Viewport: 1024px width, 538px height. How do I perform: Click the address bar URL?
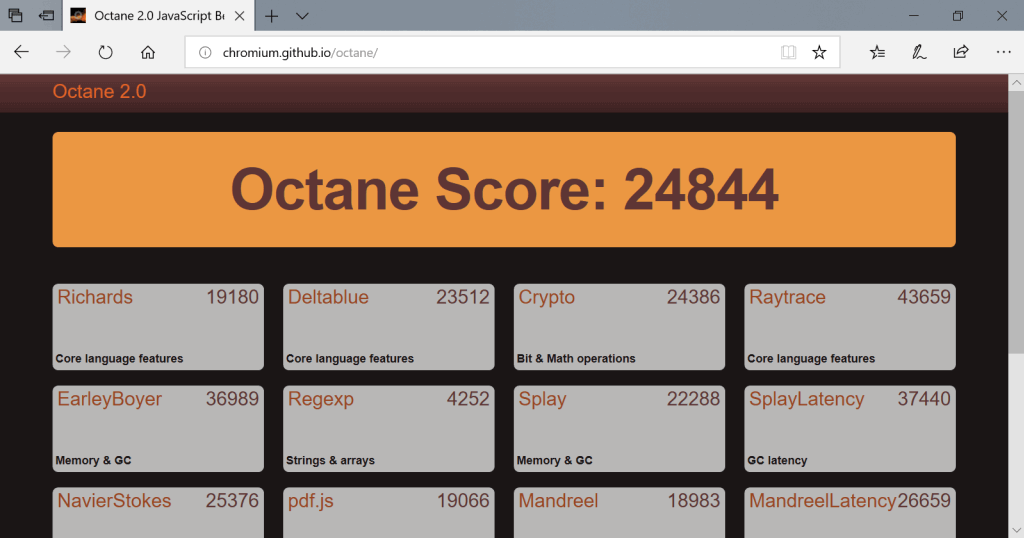tap(300, 52)
